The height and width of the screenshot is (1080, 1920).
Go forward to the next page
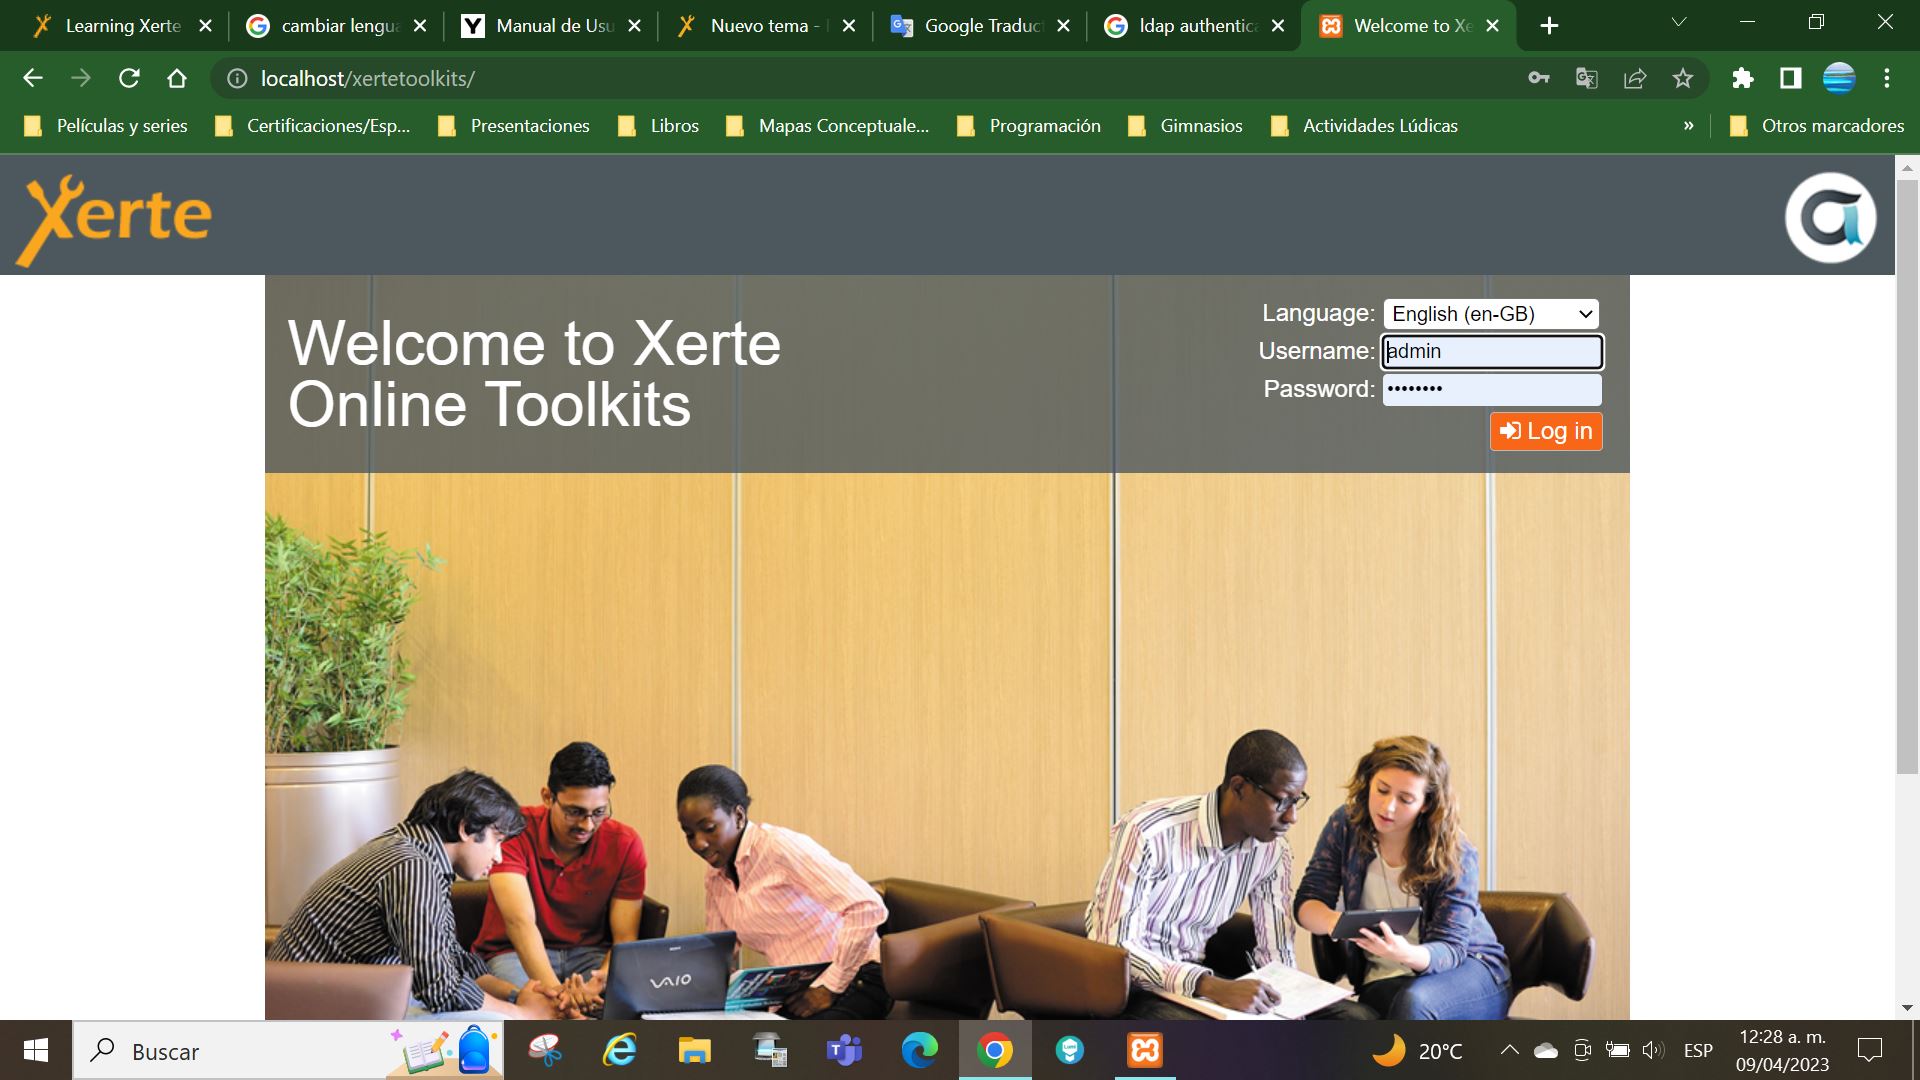tap(81, 78)
